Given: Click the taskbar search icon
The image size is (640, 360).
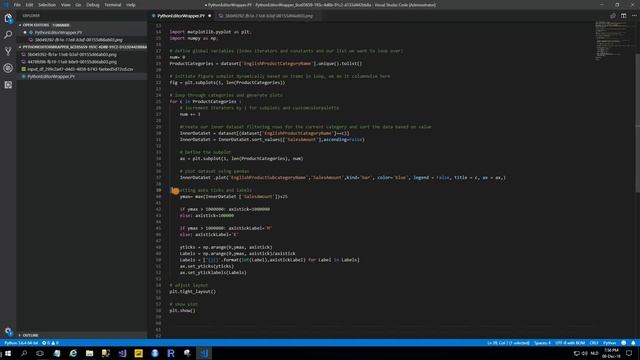Looking at the screenshot, I should 24,353.
